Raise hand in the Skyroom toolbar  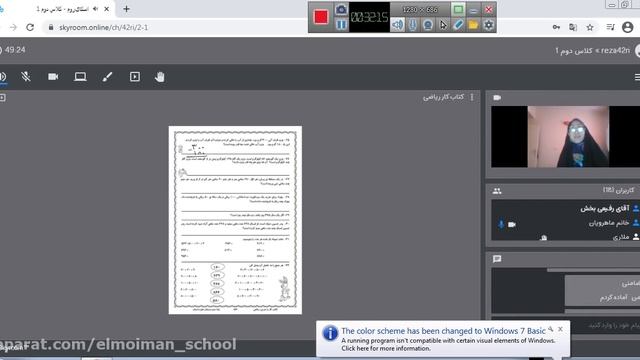click(160, 77)
